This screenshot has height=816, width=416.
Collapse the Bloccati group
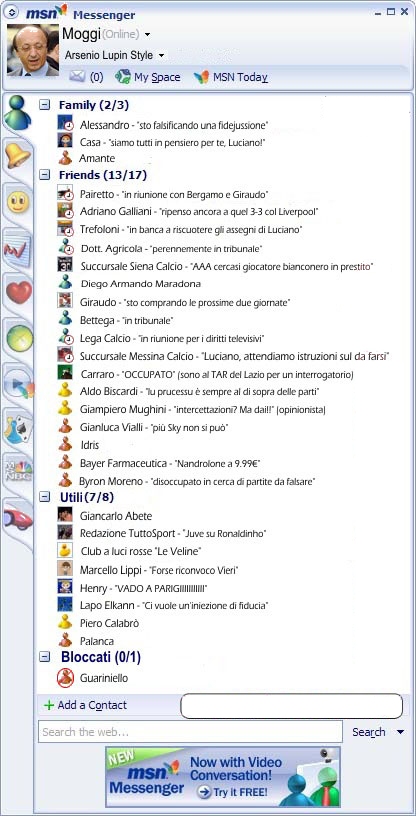(45, 657)
